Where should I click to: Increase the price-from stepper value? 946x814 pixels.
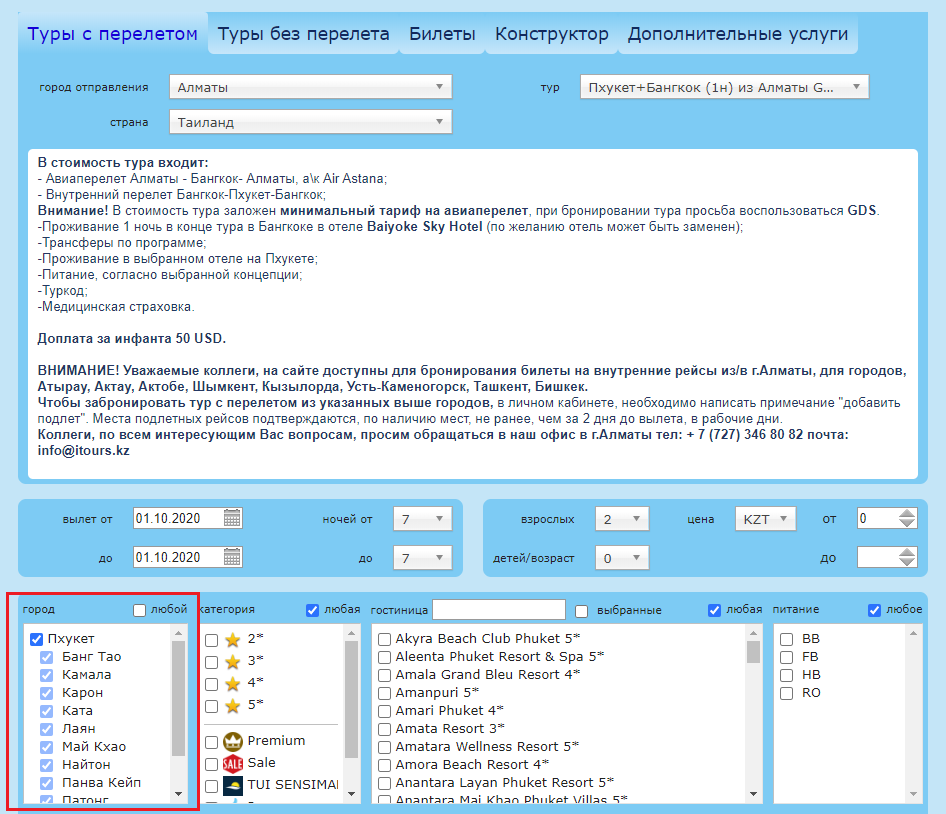907,513
